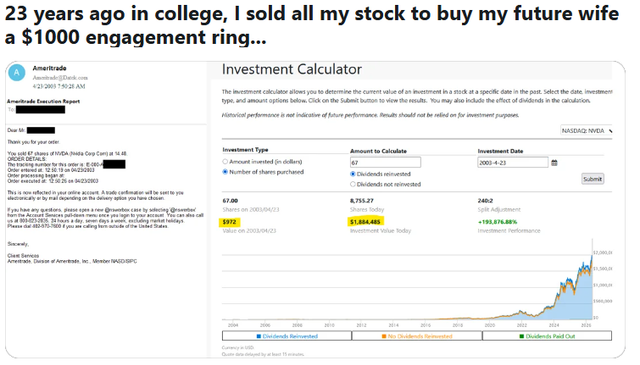Click the Amount to Calculate field
The image size is (640, 365).
(x=385, y=162)
